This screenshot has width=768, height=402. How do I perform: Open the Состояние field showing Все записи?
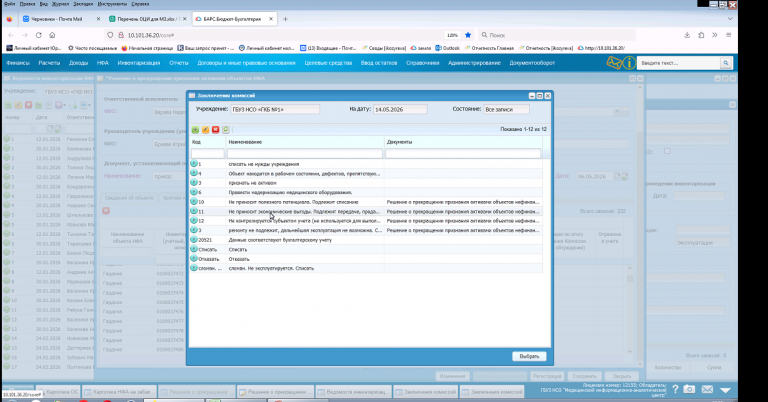click(x=506, y=110)
